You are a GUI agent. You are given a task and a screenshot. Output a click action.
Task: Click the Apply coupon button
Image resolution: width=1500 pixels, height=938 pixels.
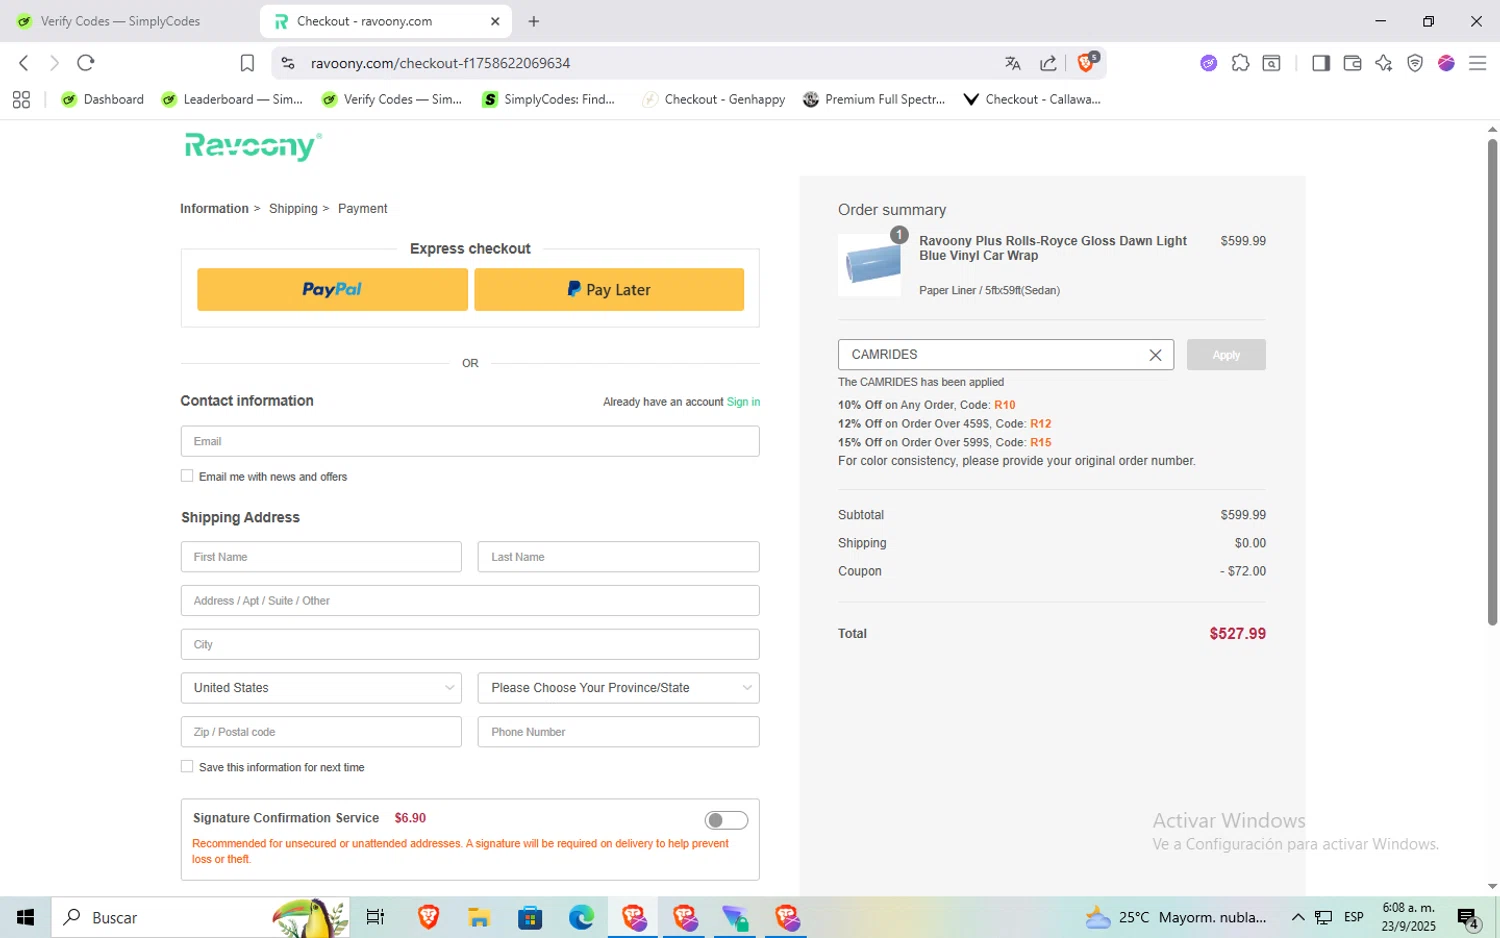pos(1226,355)
